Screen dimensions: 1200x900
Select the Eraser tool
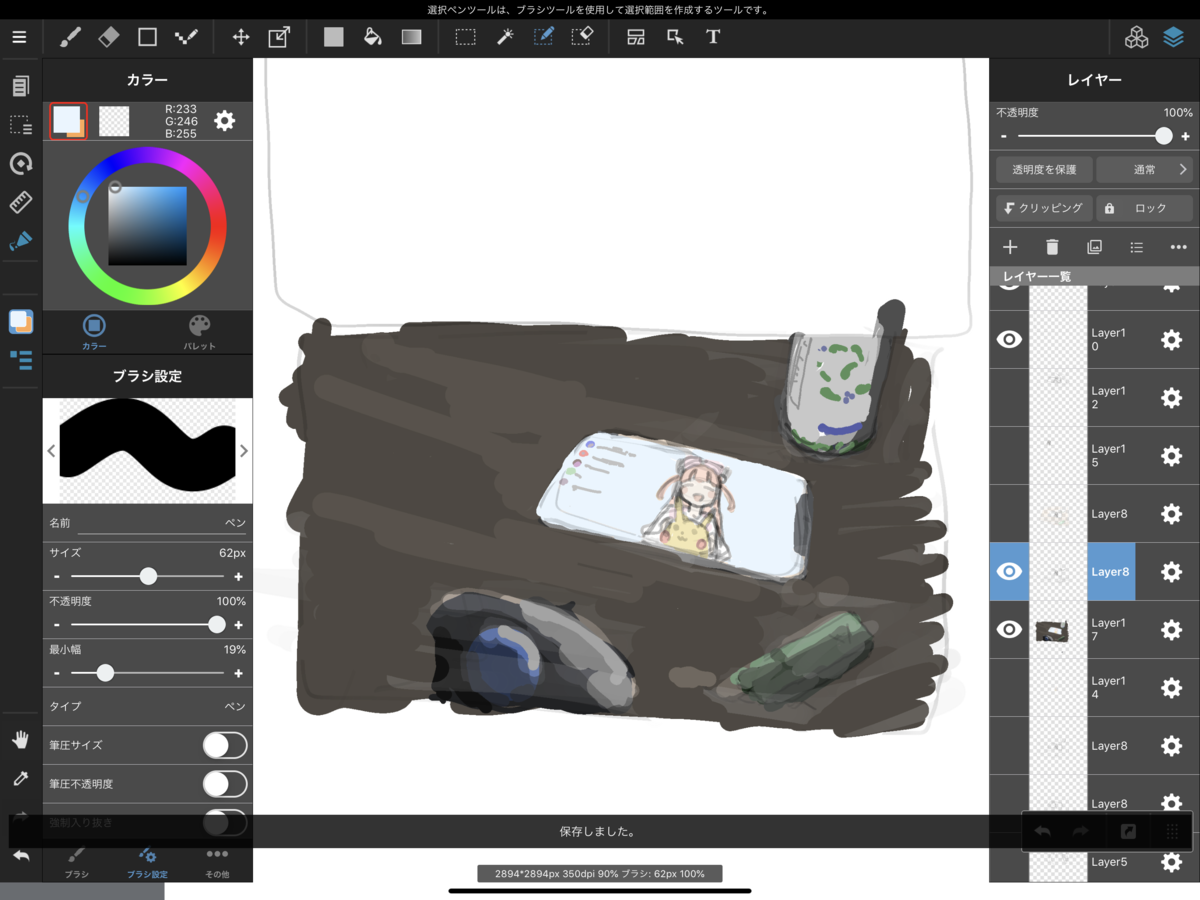click(109, 37)
